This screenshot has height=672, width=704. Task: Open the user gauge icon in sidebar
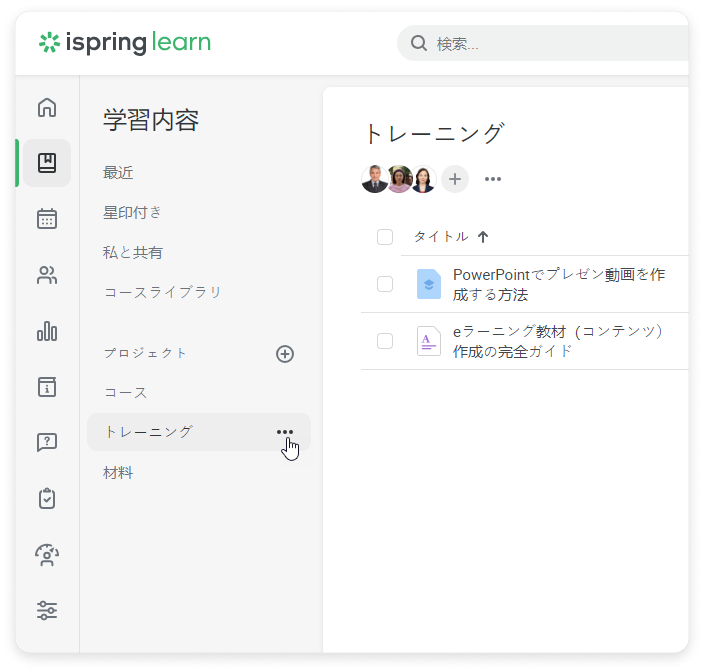[47, 555]
